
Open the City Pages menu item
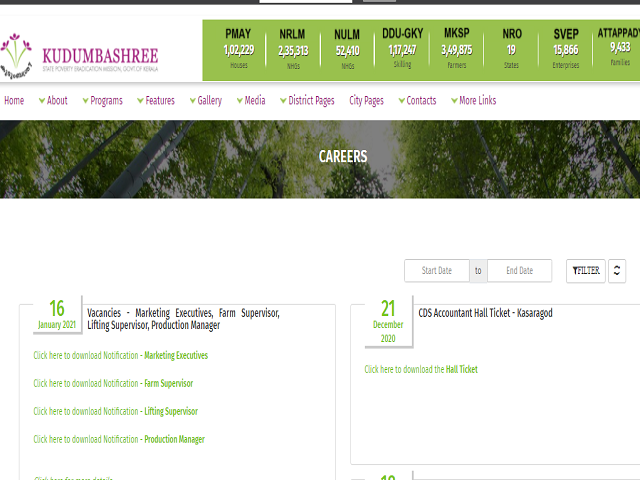(x=367, y=100)
